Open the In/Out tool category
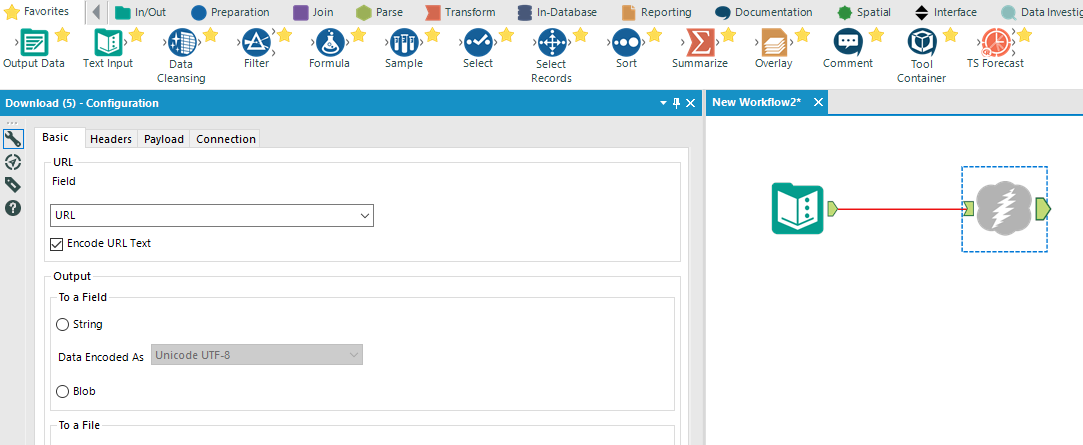This screenshot has width=1083, height=445. (141, 12)
